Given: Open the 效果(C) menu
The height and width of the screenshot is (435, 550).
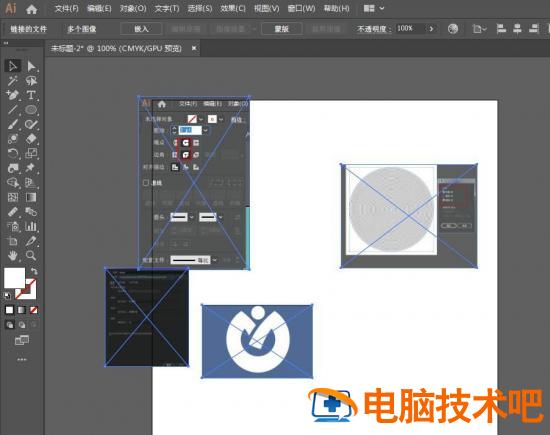Looking at the screenshot, I should pos(233,8).
